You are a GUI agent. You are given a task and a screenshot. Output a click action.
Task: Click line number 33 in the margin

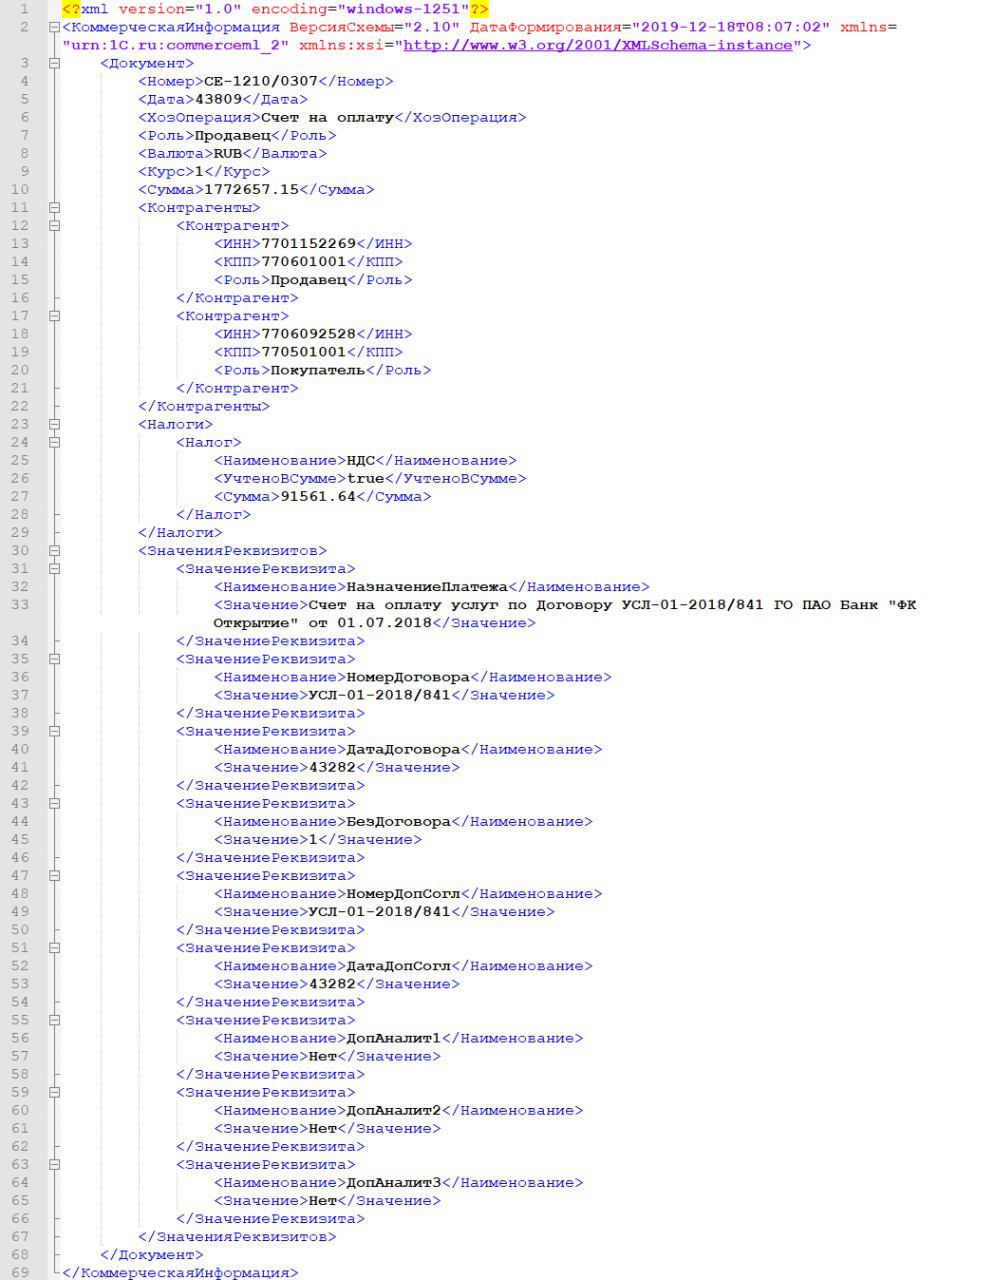(21, 605)
